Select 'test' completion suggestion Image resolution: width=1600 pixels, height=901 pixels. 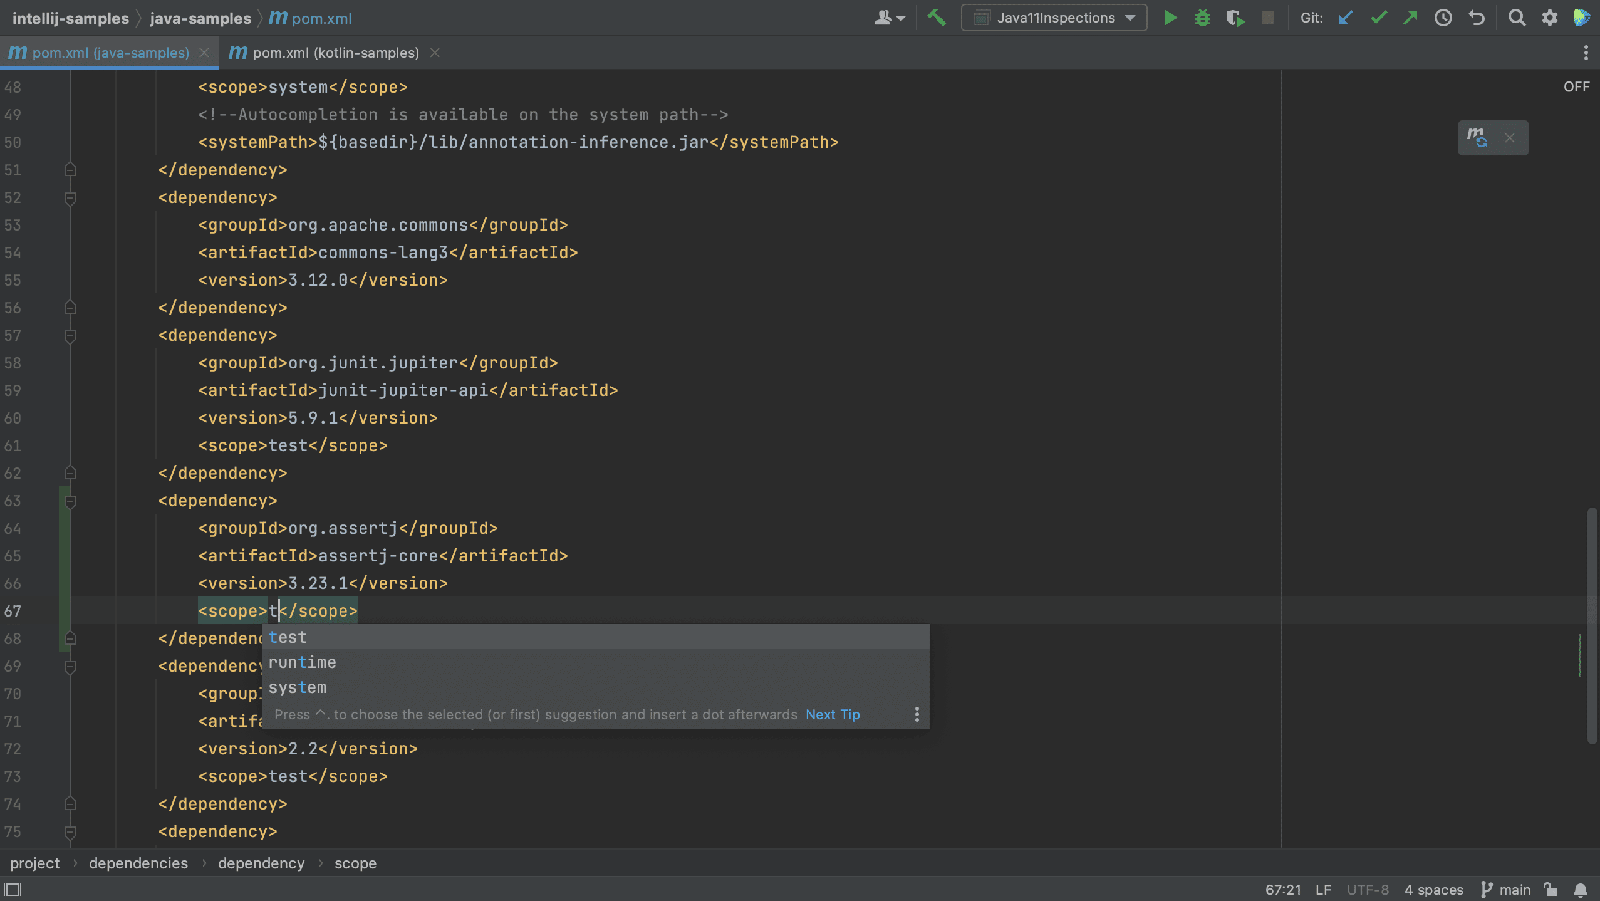596,637
